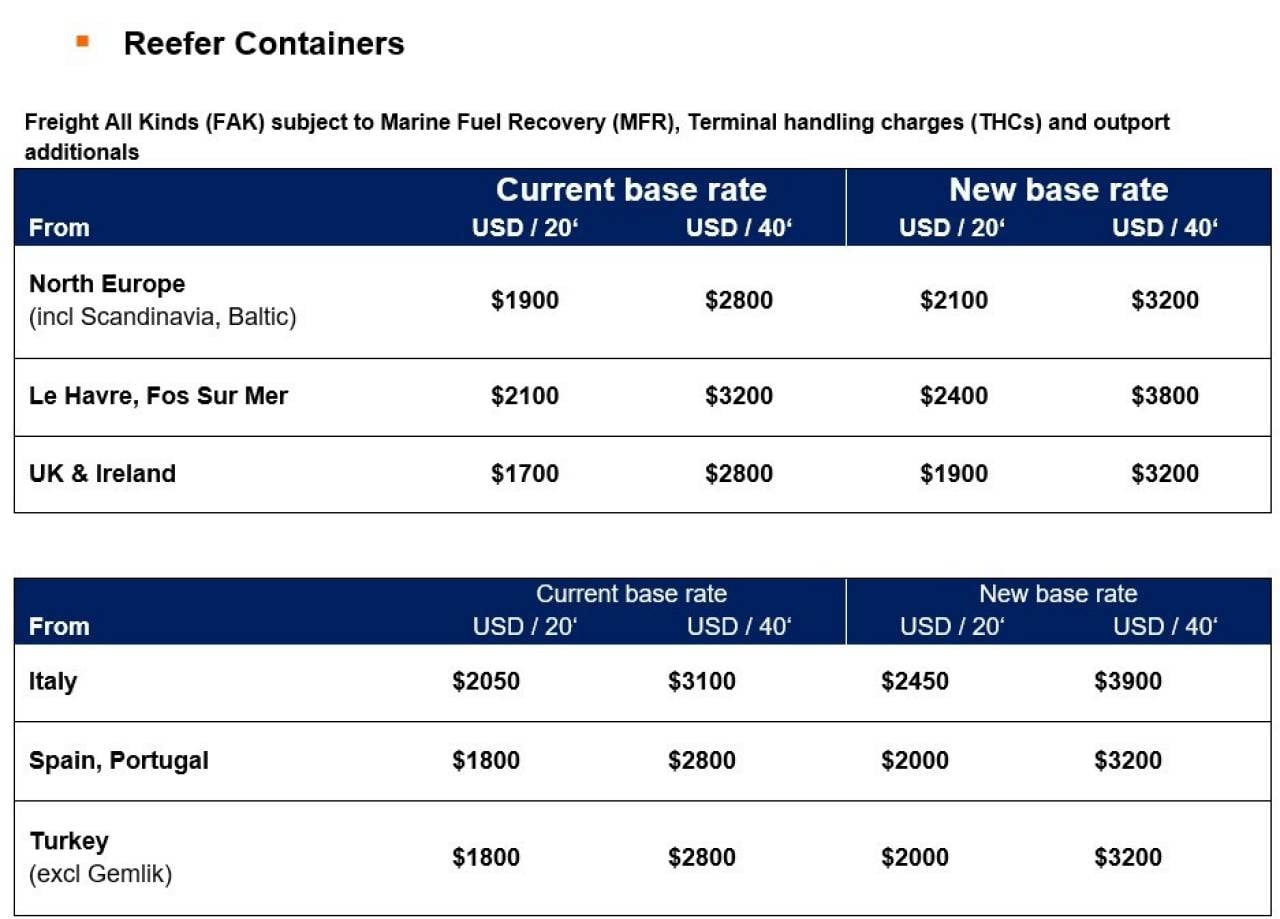Click Italy current 20' rate $2050
The image size is (1280, 919).
pos(486,682)
